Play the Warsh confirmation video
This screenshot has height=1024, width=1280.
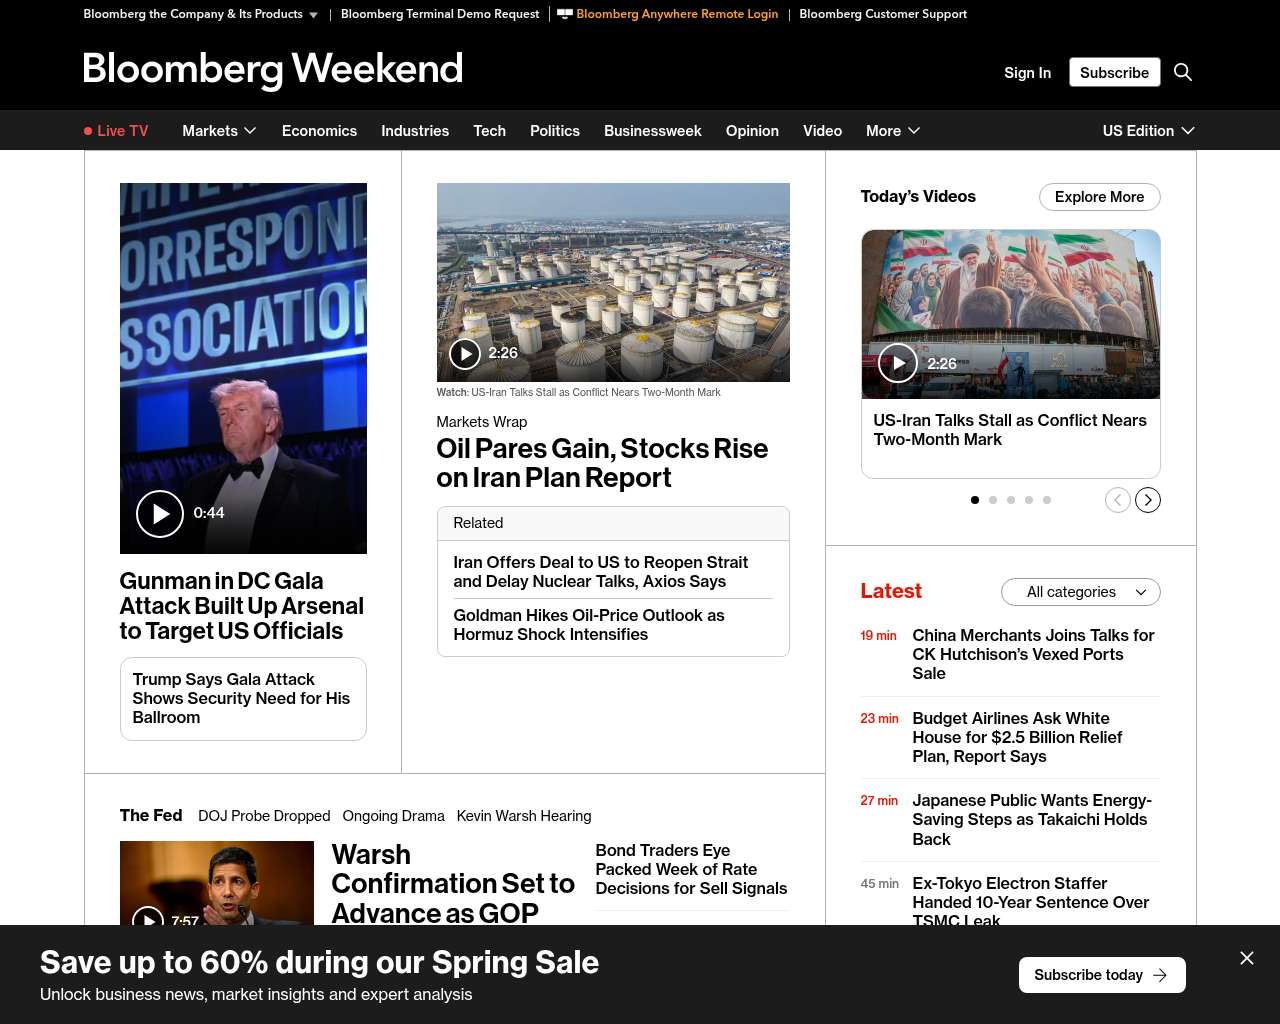148,918
